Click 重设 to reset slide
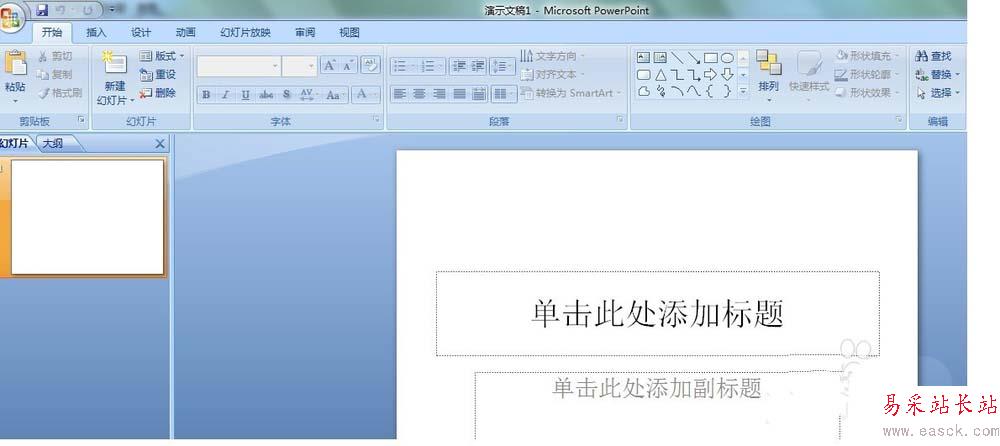 click(x=158, y=75)
